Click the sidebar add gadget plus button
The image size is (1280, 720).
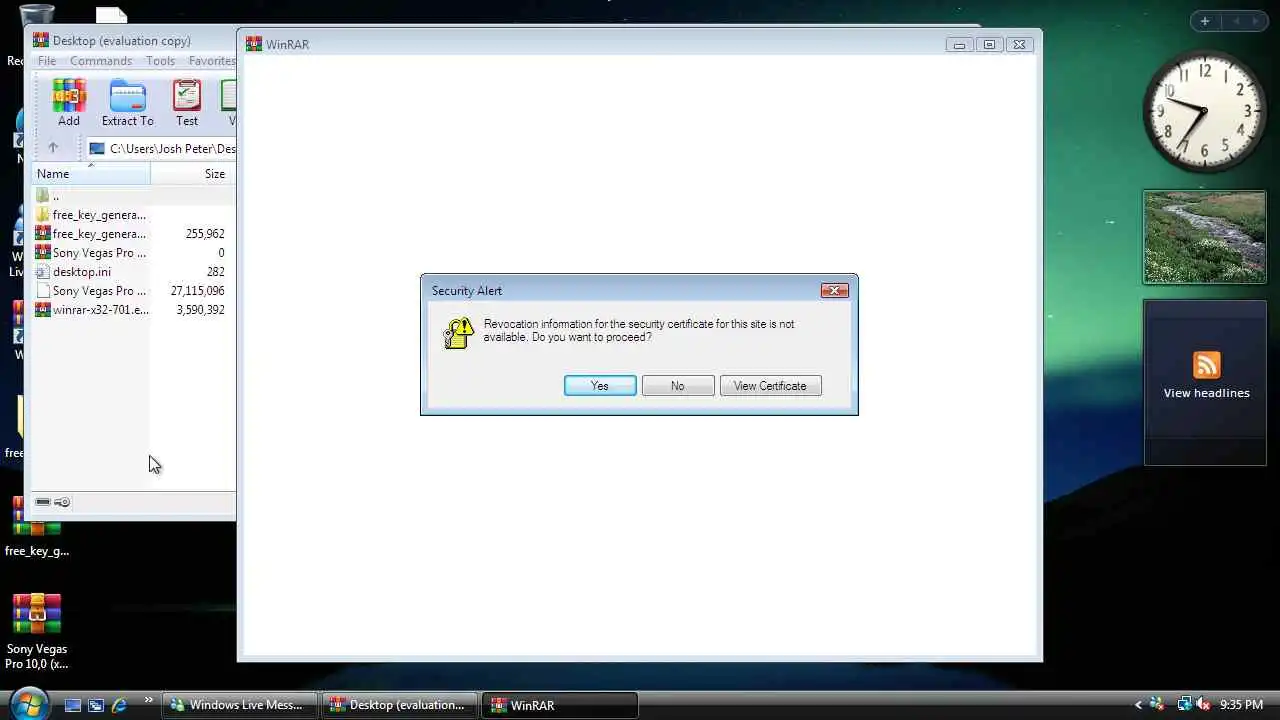[x=1204, y=21]
